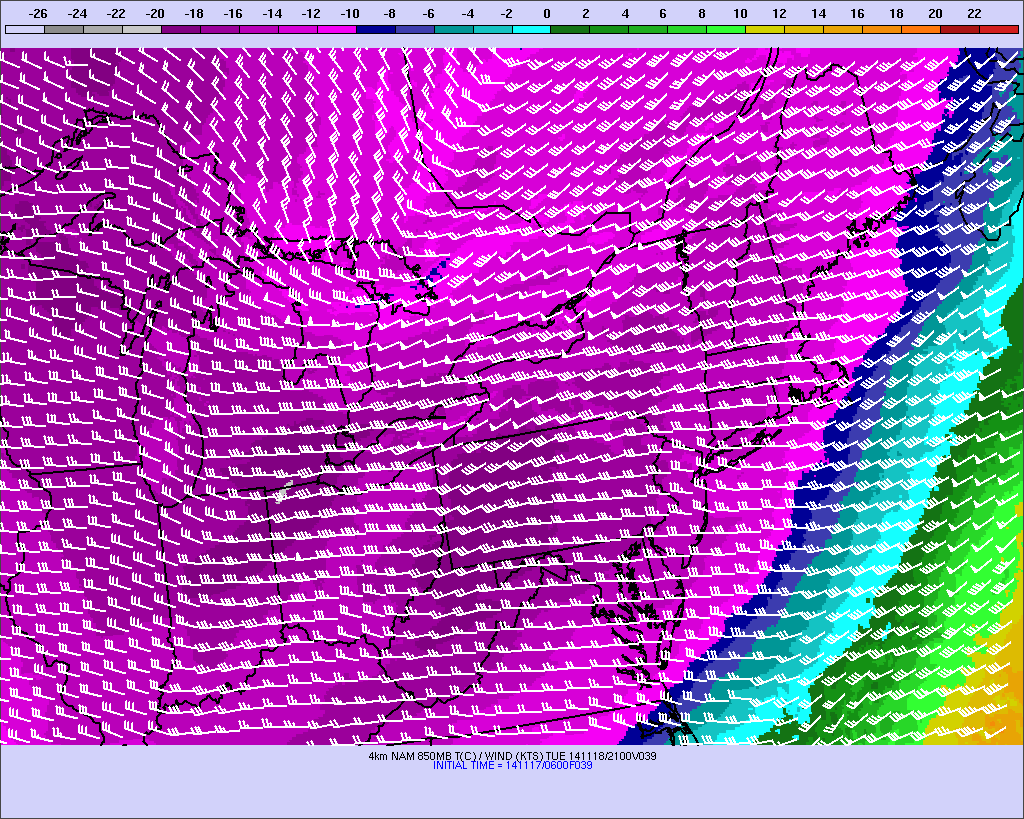
Task: Click the 6 temperature scale label
Action: tap(663, 14)
